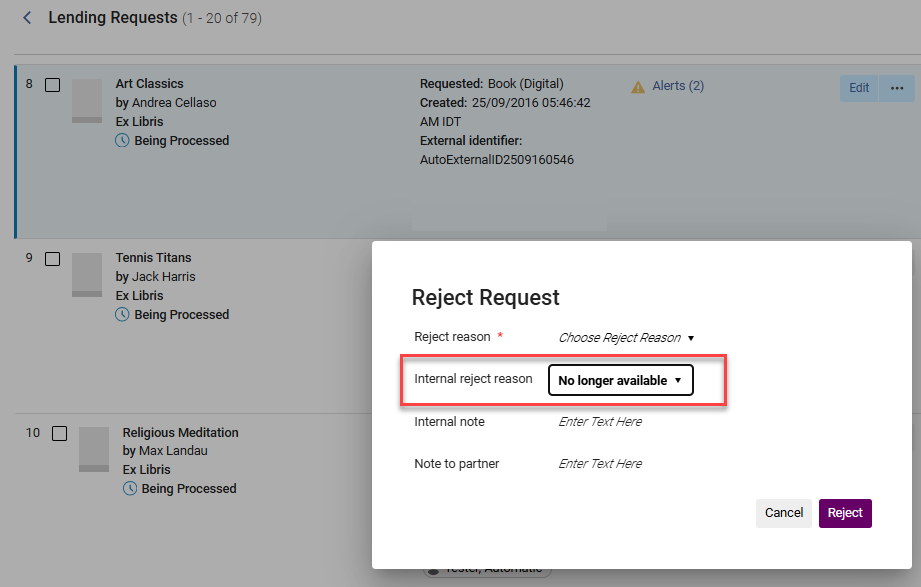
Task: Click the Internal note text field
Action: (x=600, y=422)
